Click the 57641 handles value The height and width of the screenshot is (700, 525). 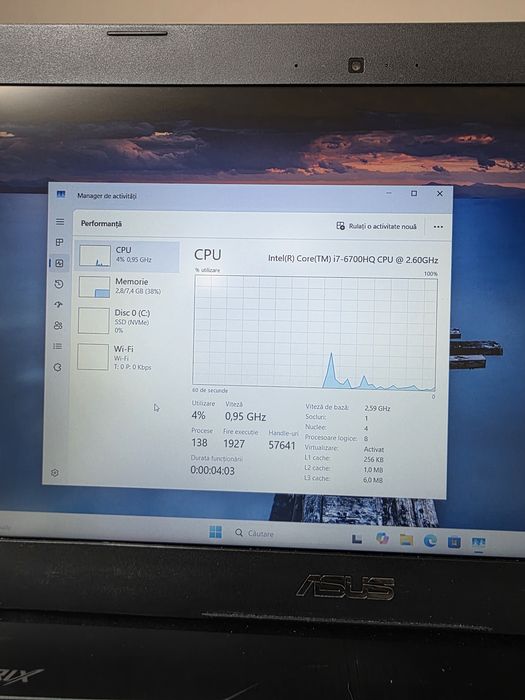(282, 445)
